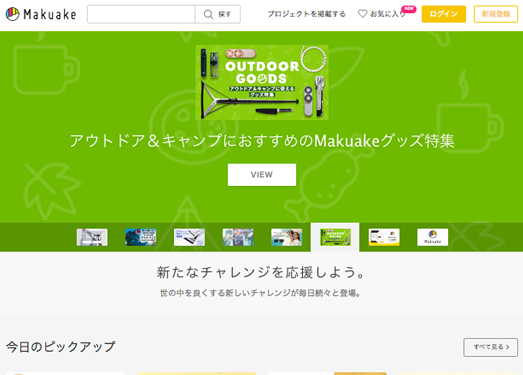Select the fourth carousel thumbnail
Viewport: 523px width, 375px height.
click(x=238, y=237)
